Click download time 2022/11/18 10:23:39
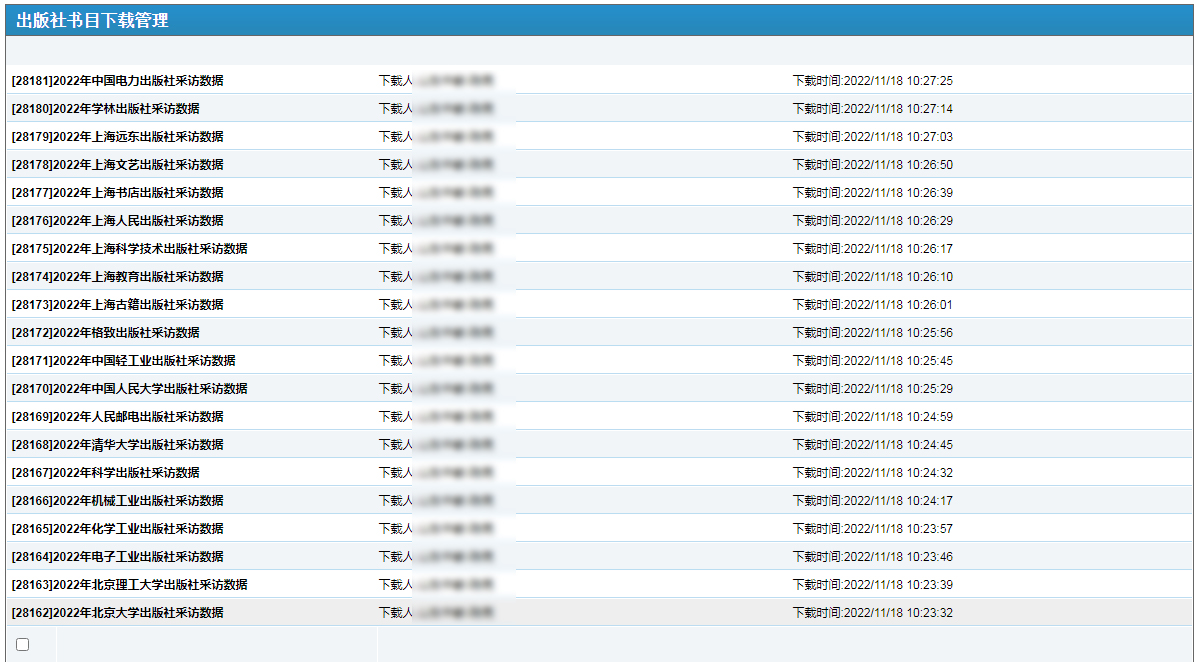 (x=872, y=585)
